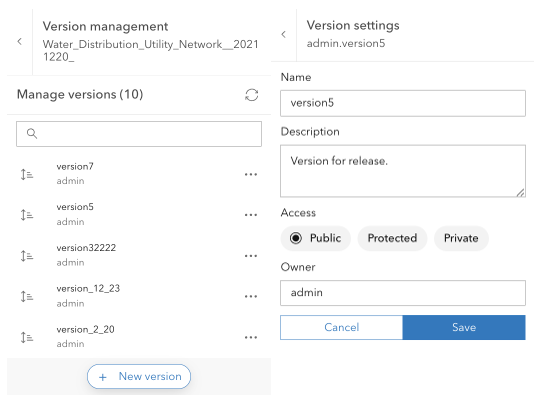Refresh the Manage versions list
This screenshot has height=402, width=534.
coord(252,95)
